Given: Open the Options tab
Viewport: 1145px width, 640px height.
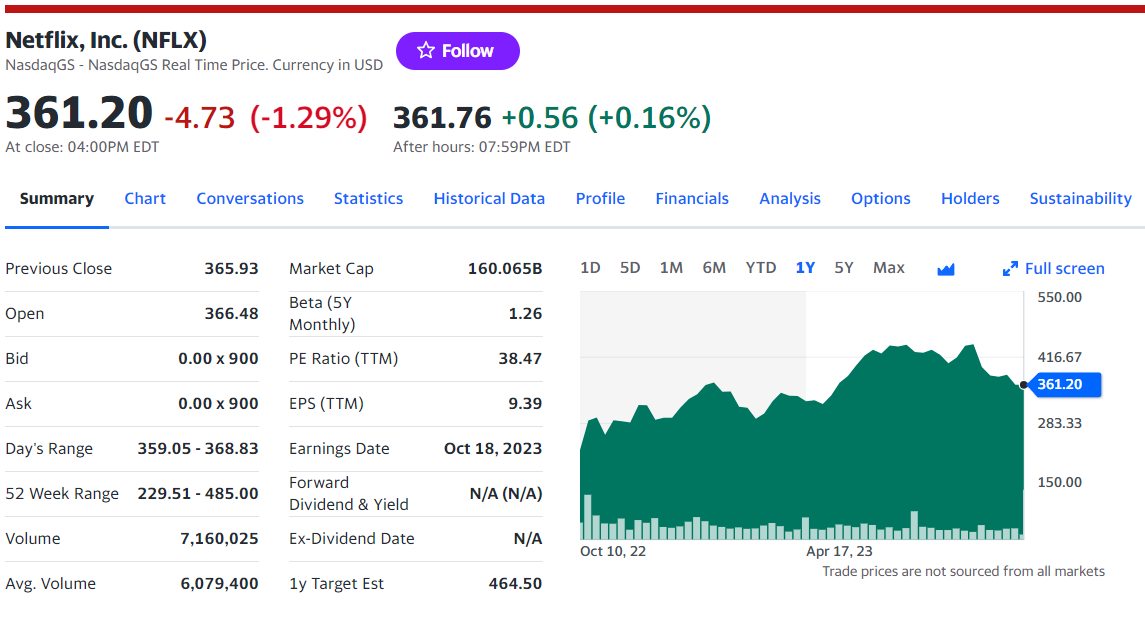Looking at the screenshot, I should click(881, 199).
